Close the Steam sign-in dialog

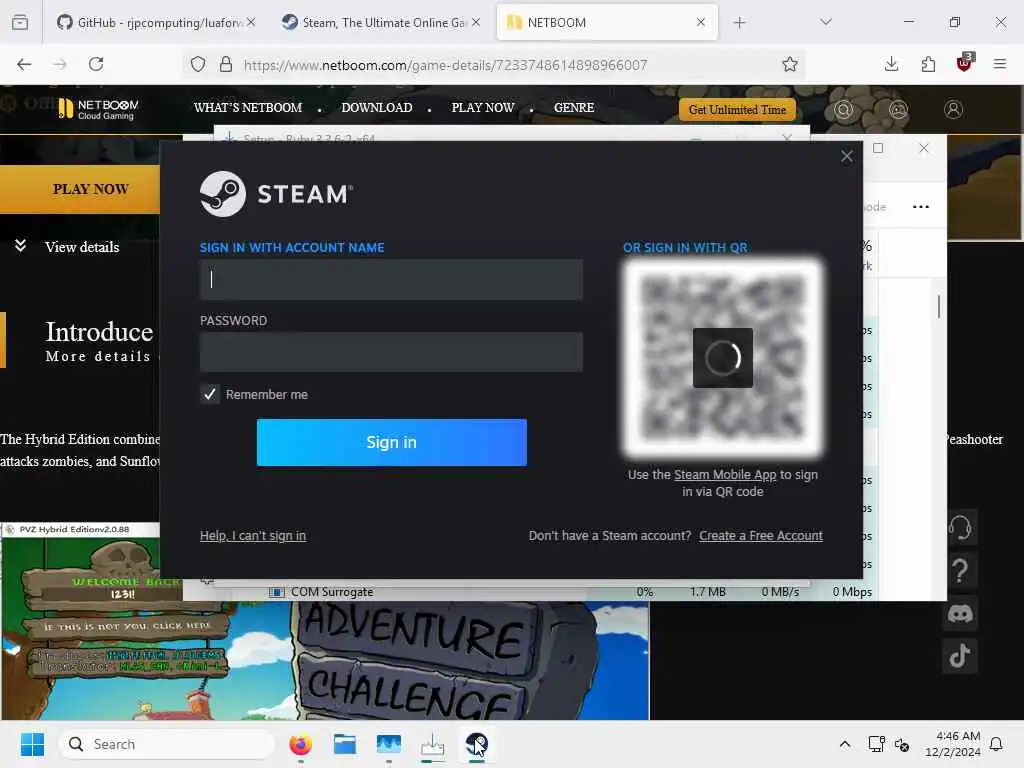point(846,156)
